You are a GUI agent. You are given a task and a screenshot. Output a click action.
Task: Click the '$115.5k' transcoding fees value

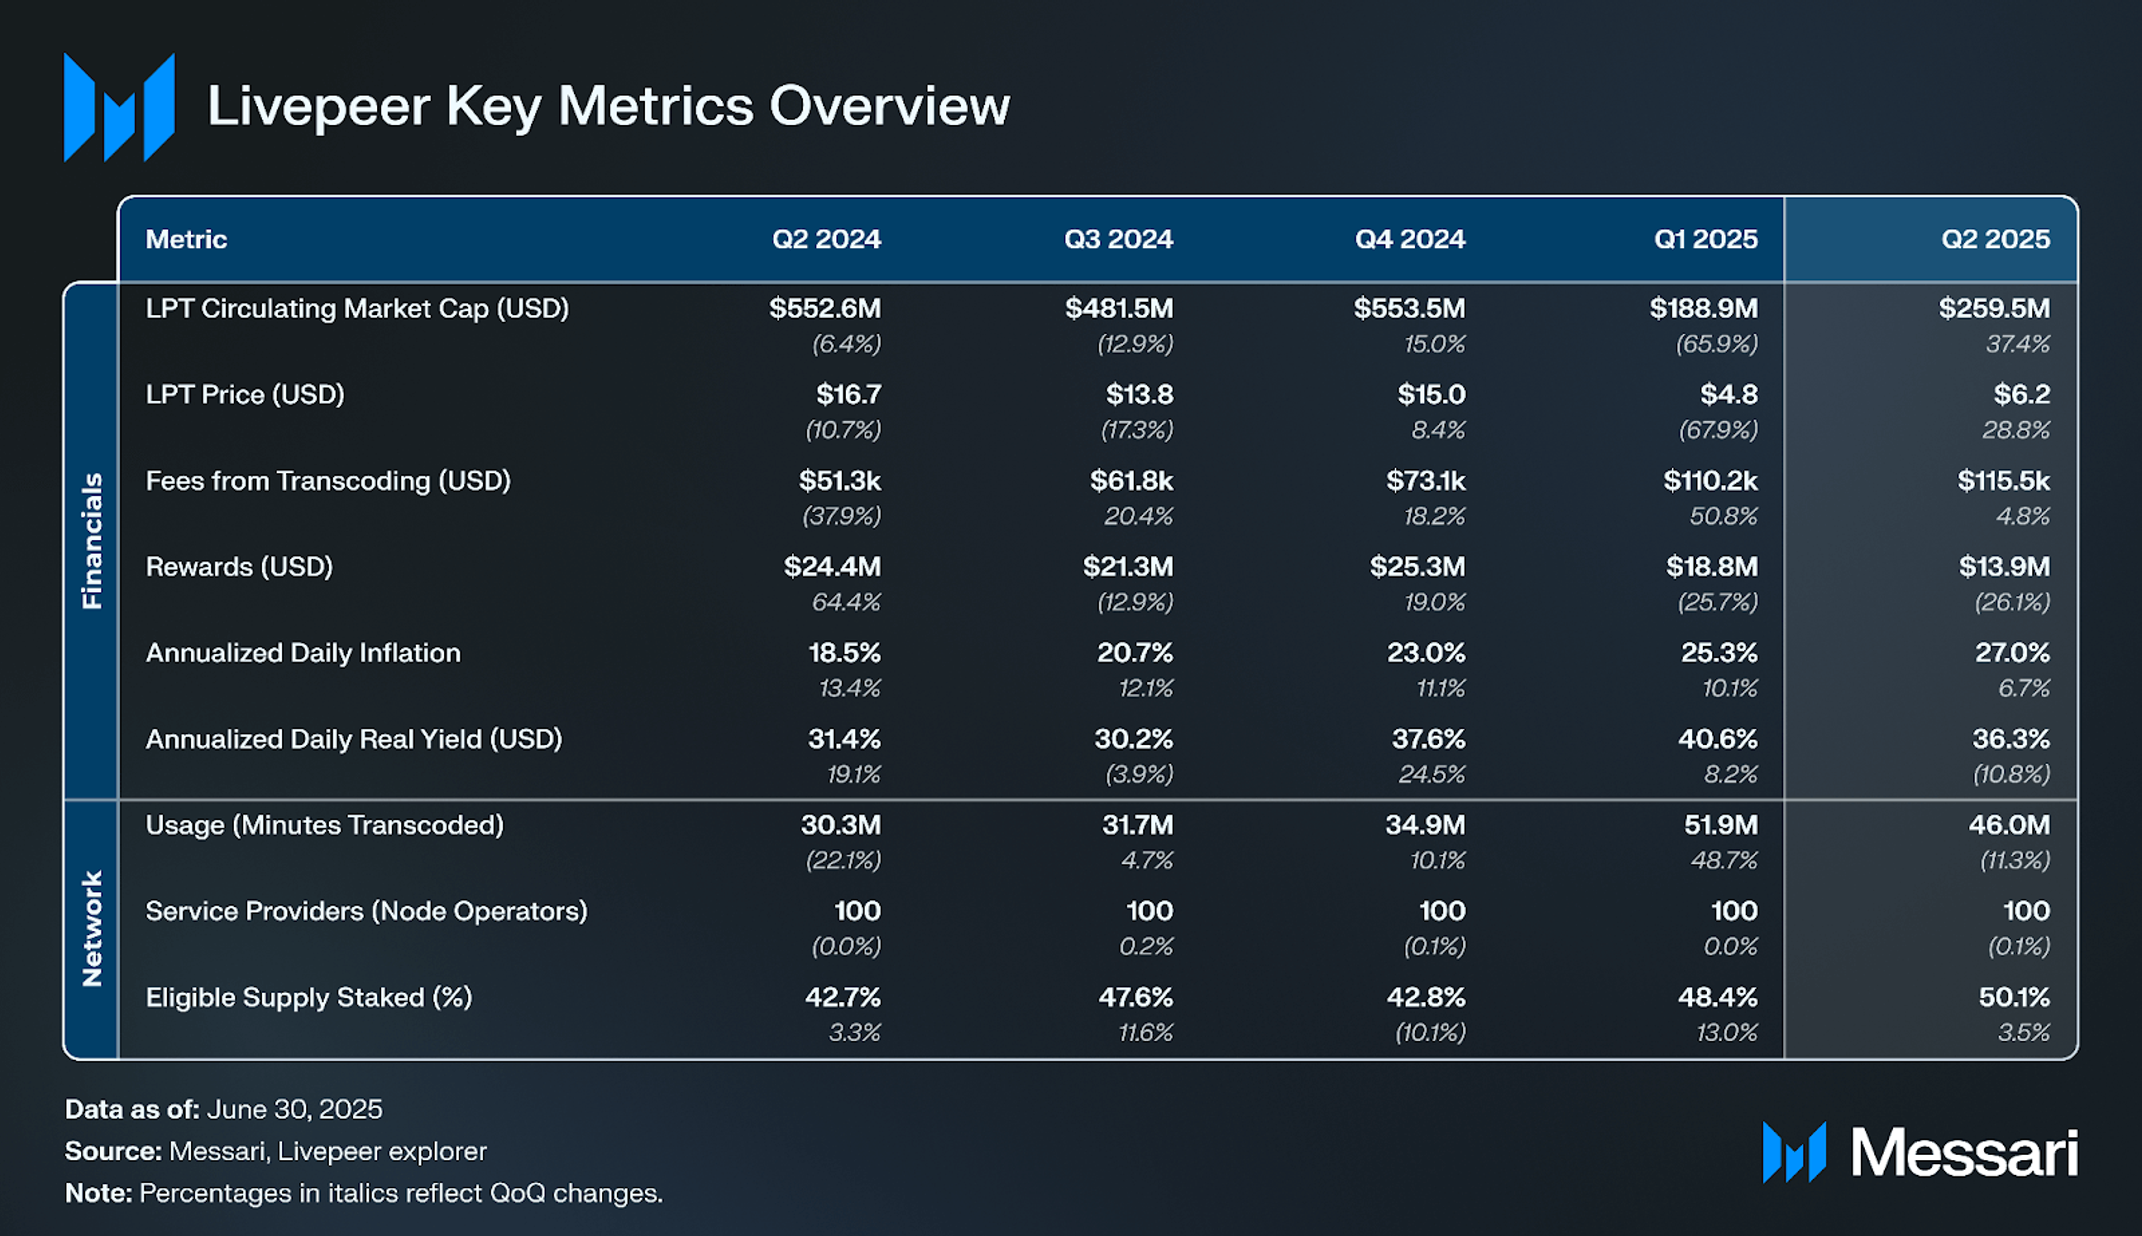coord(2003,480)
